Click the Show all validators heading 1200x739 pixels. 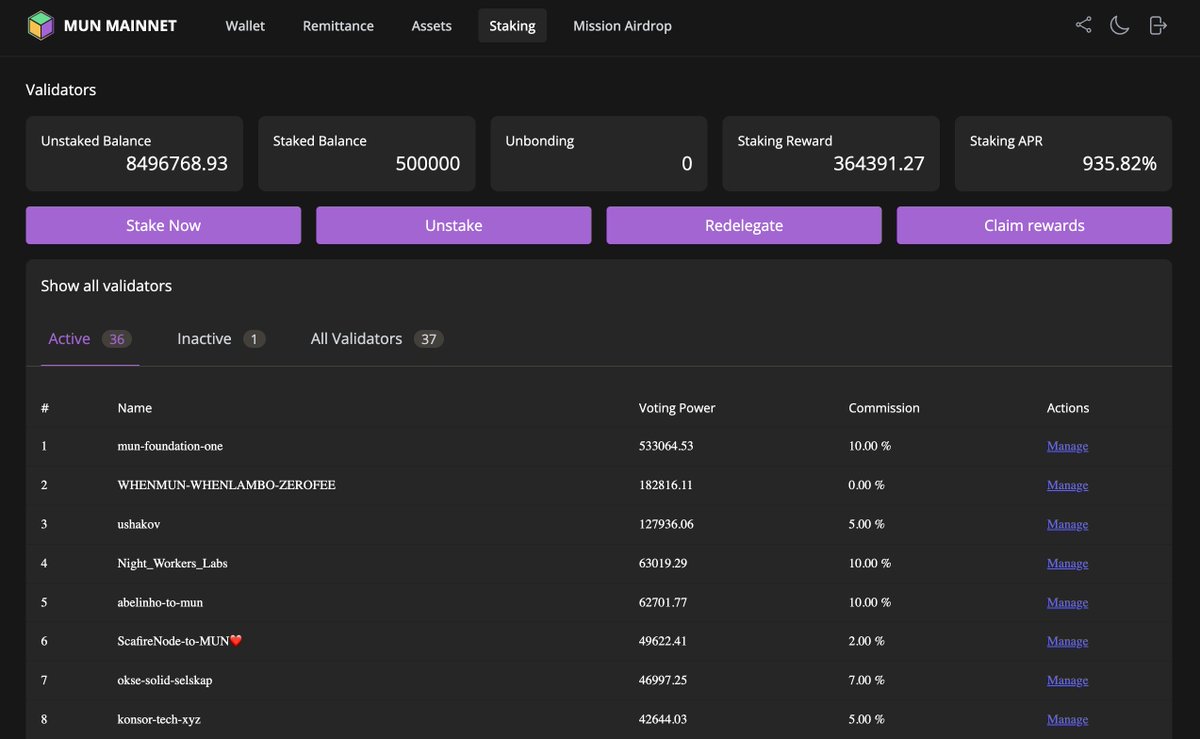point(106,286)
